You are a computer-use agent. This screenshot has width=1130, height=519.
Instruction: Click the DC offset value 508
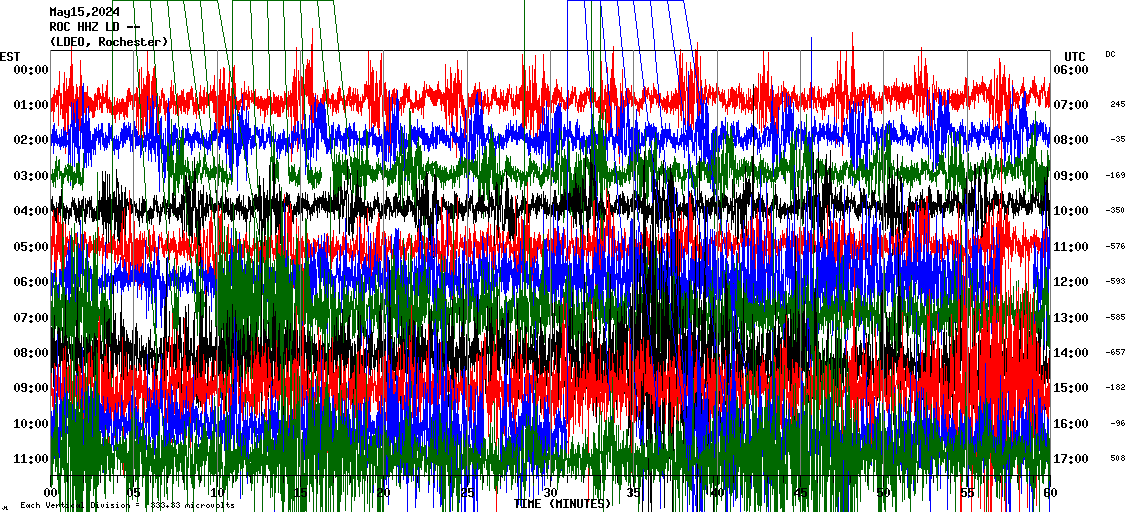tap(1117, 458)
